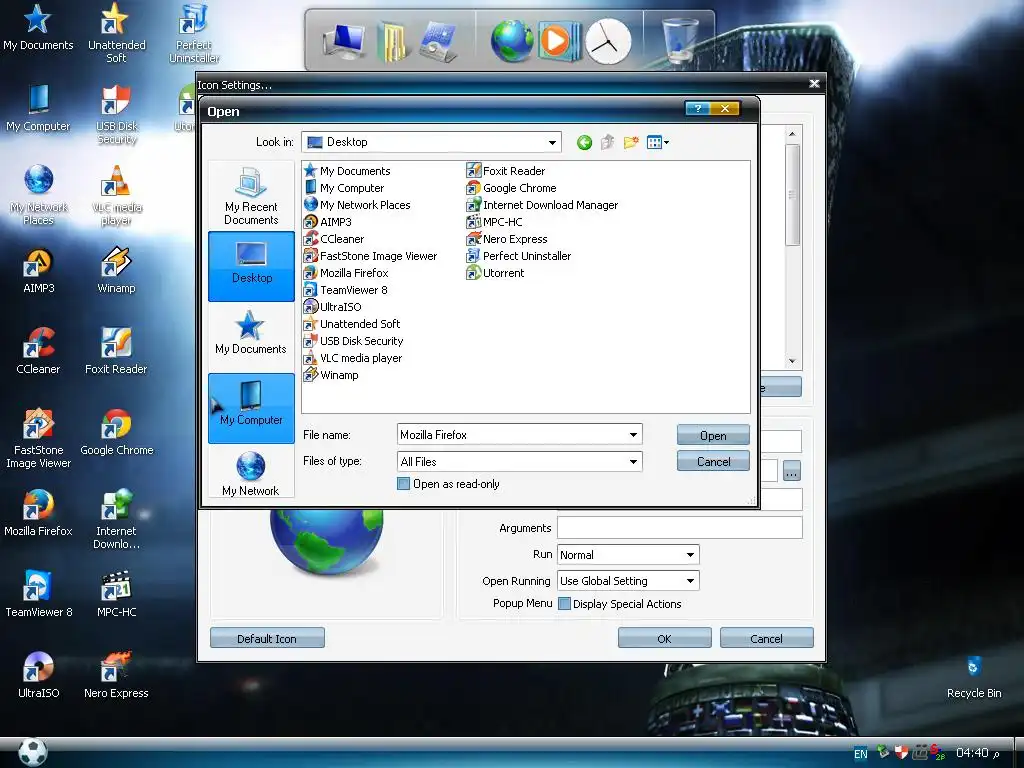Expand the File name combo box arrow
Screen dimensions: 1024x768
(x=633, y=435)
